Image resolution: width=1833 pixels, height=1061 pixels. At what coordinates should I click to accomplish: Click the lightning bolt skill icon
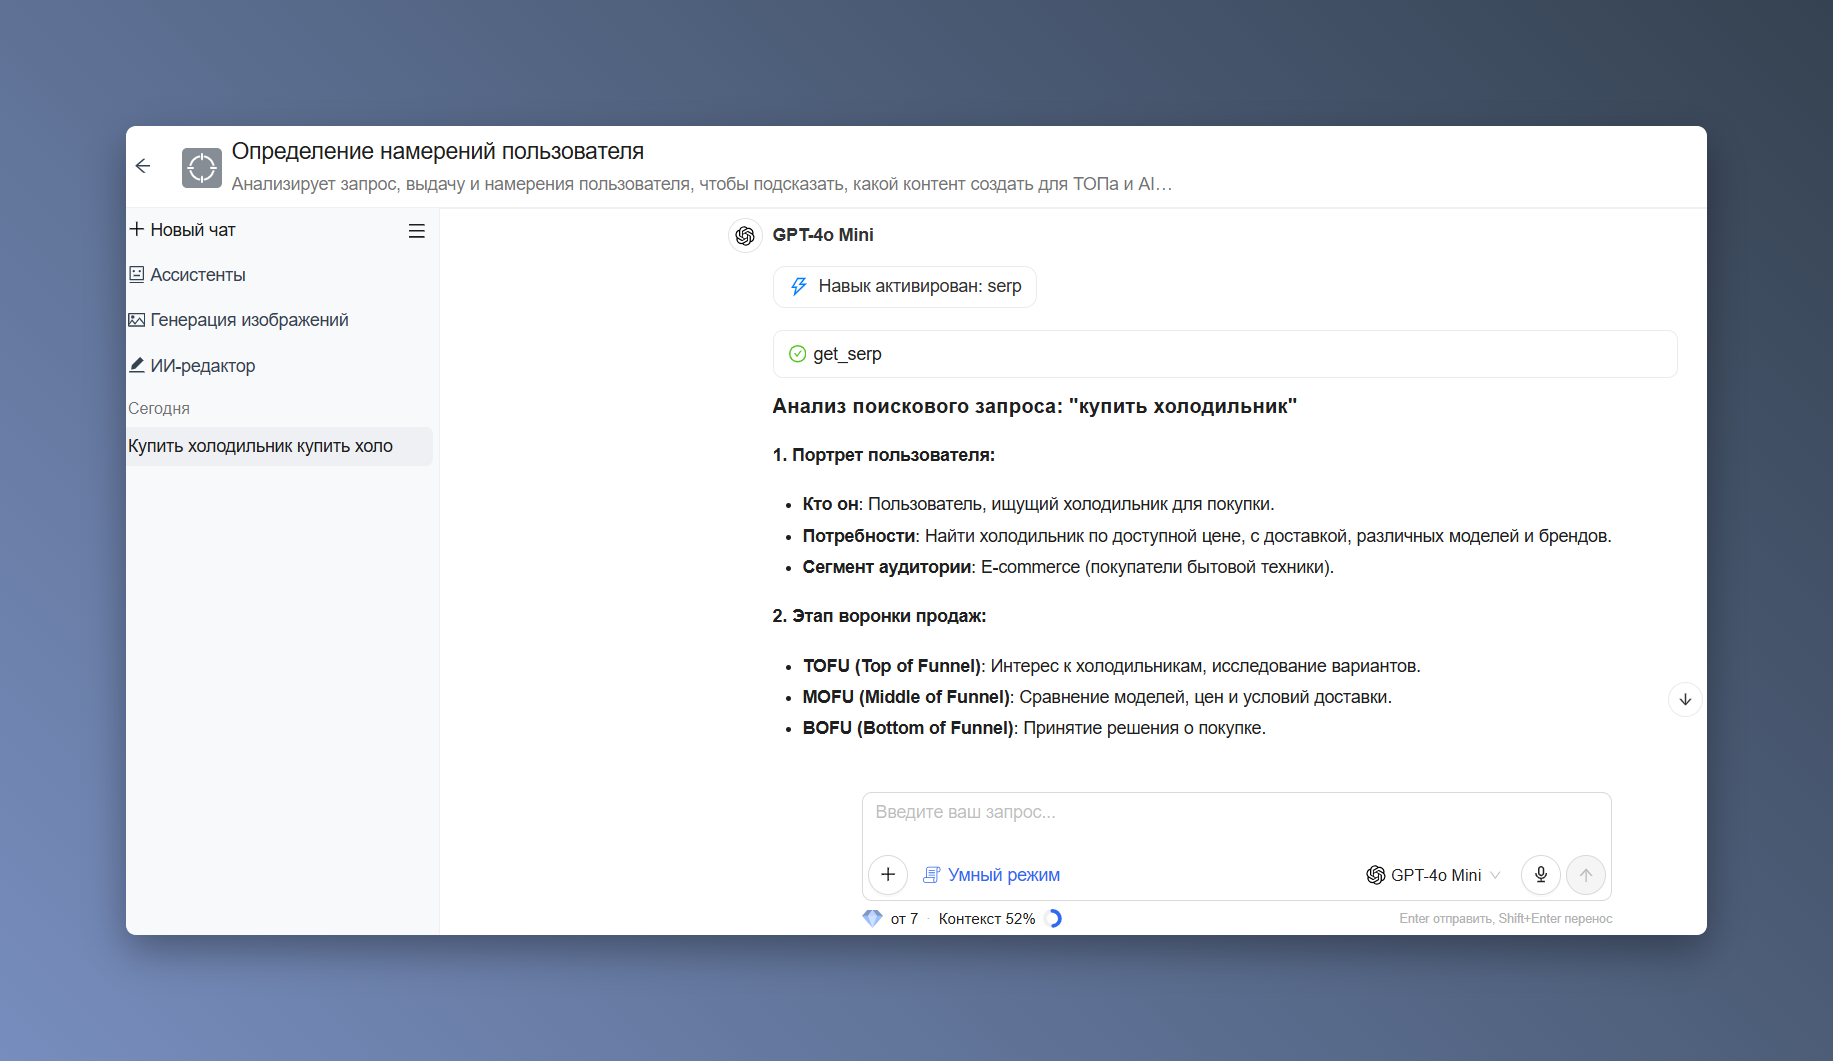point(798,287)
